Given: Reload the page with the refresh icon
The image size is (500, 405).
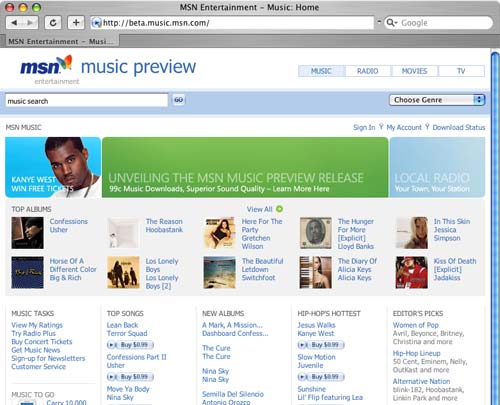Looking at the screenshot, I should tap(53, 23).
